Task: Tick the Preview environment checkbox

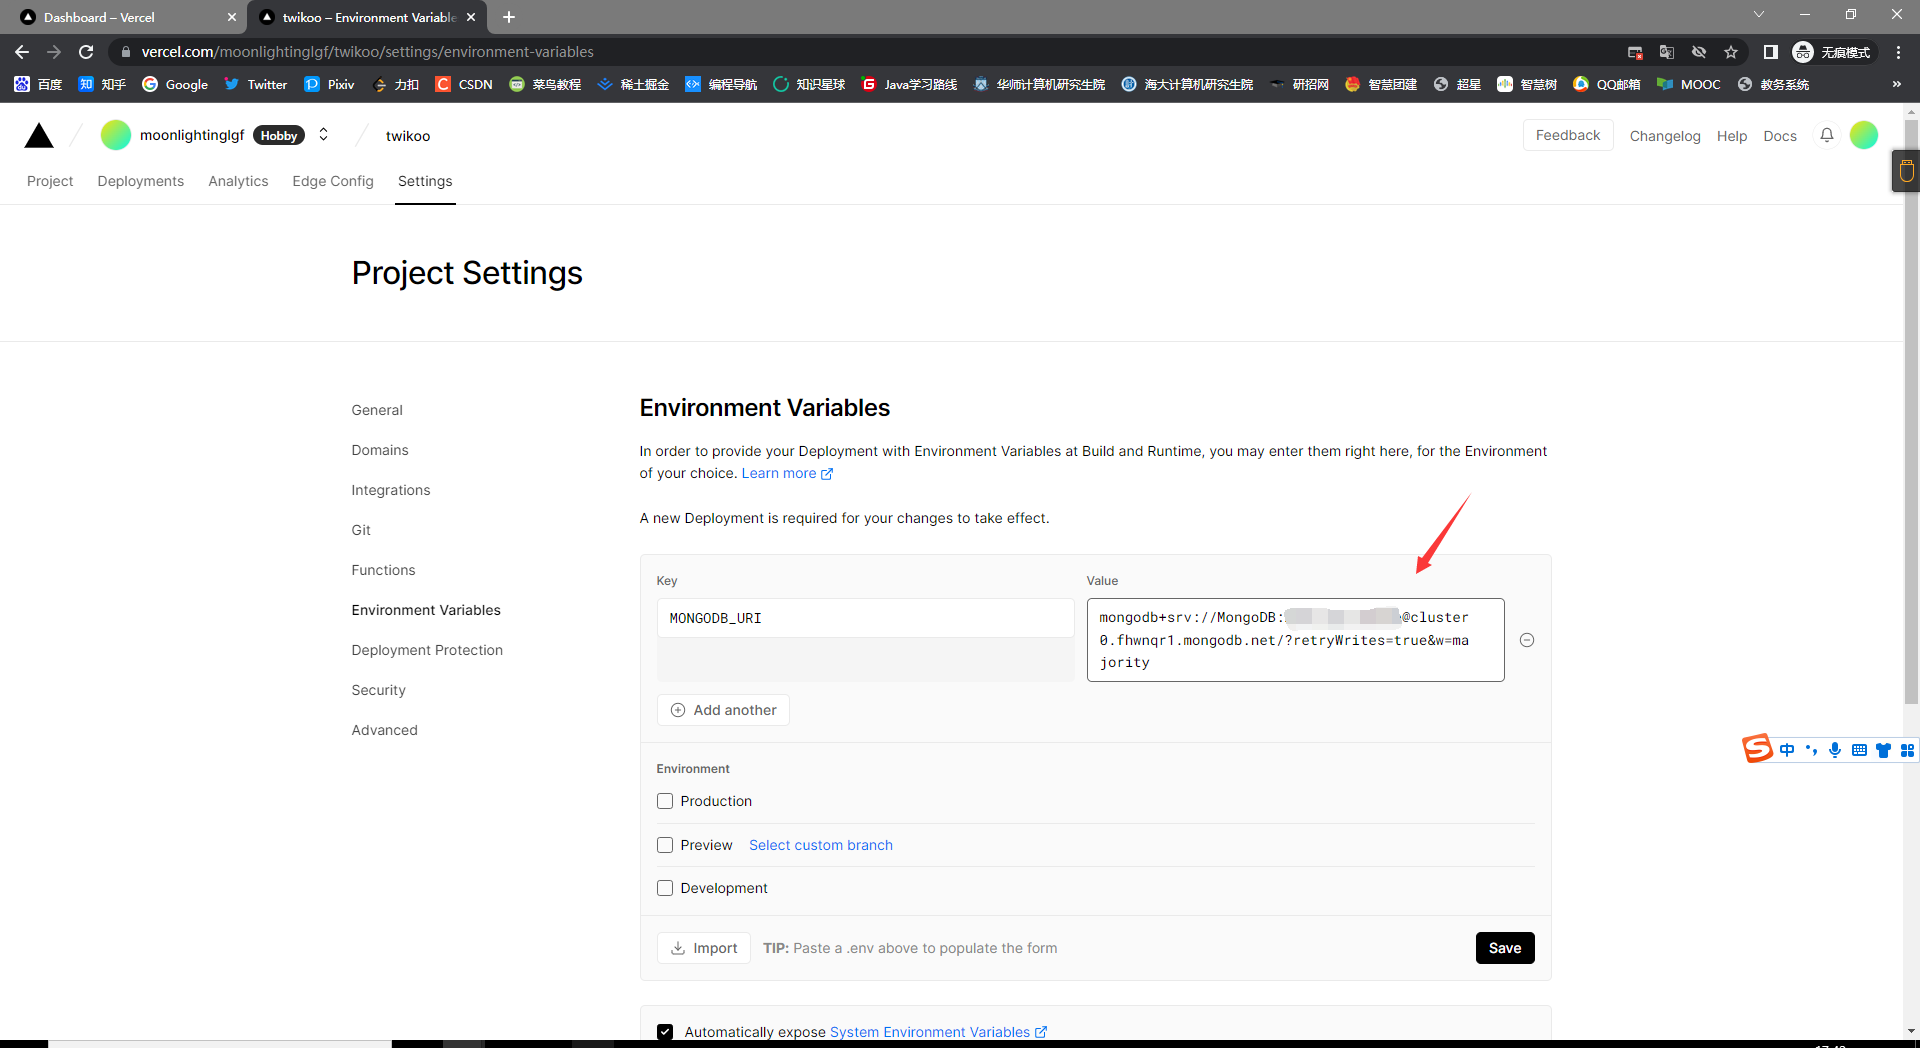Action: (665, 845)
